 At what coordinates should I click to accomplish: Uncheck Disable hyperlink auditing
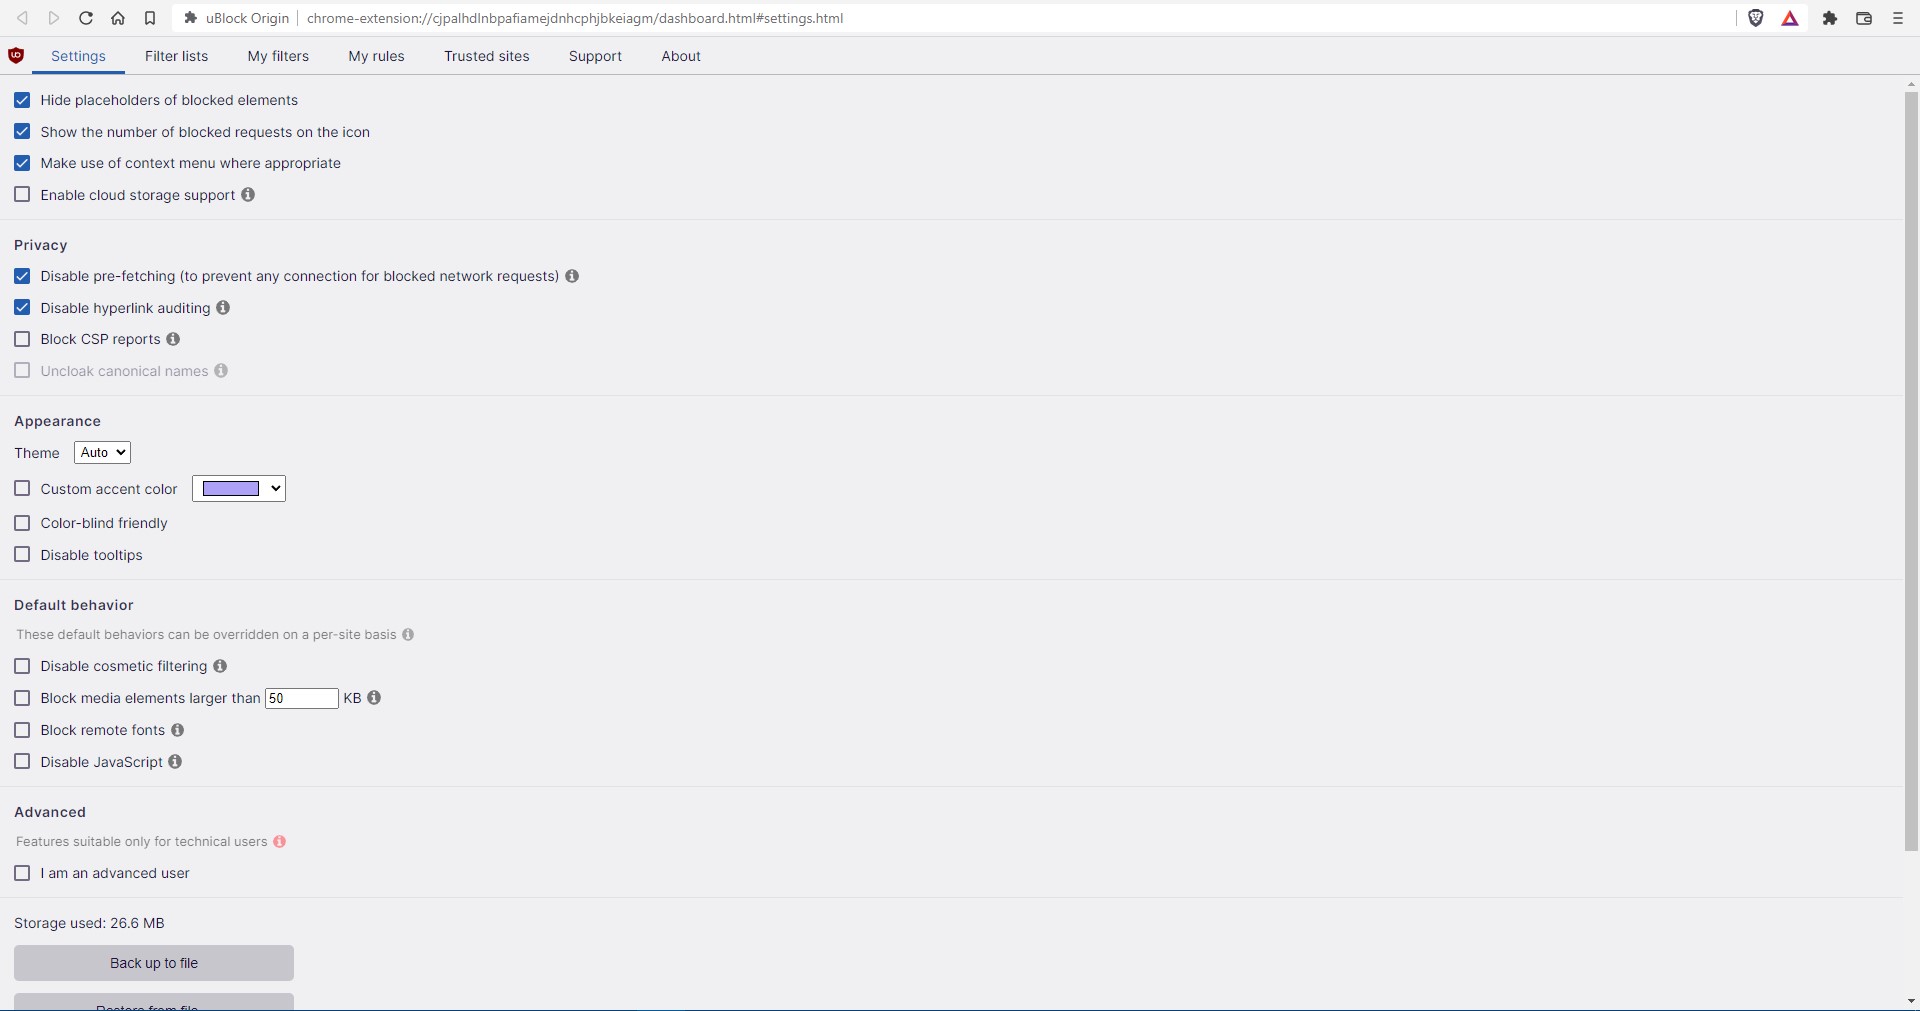(22, 307)
